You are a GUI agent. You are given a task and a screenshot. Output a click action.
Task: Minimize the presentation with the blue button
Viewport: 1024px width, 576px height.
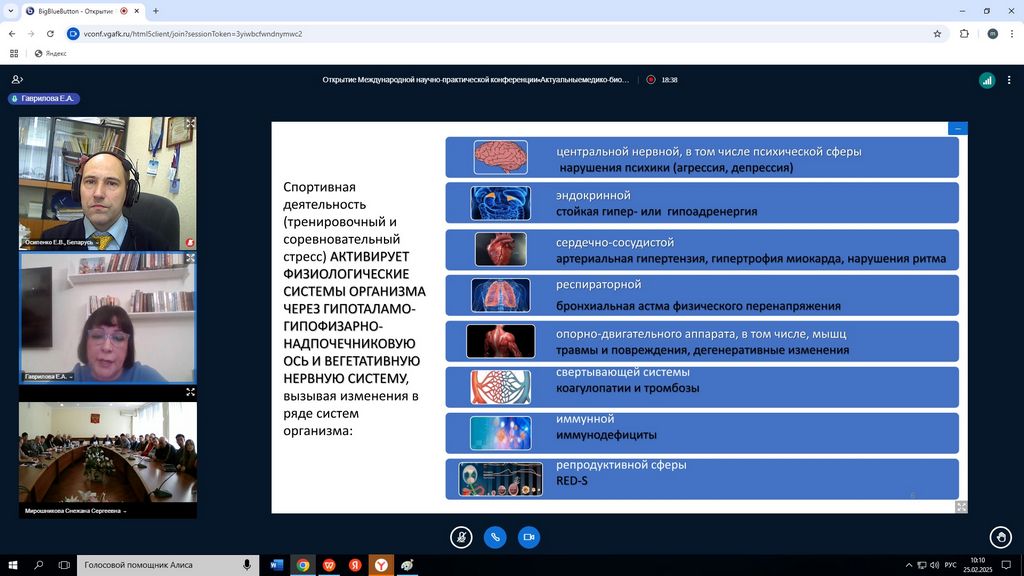pos(958,128)
